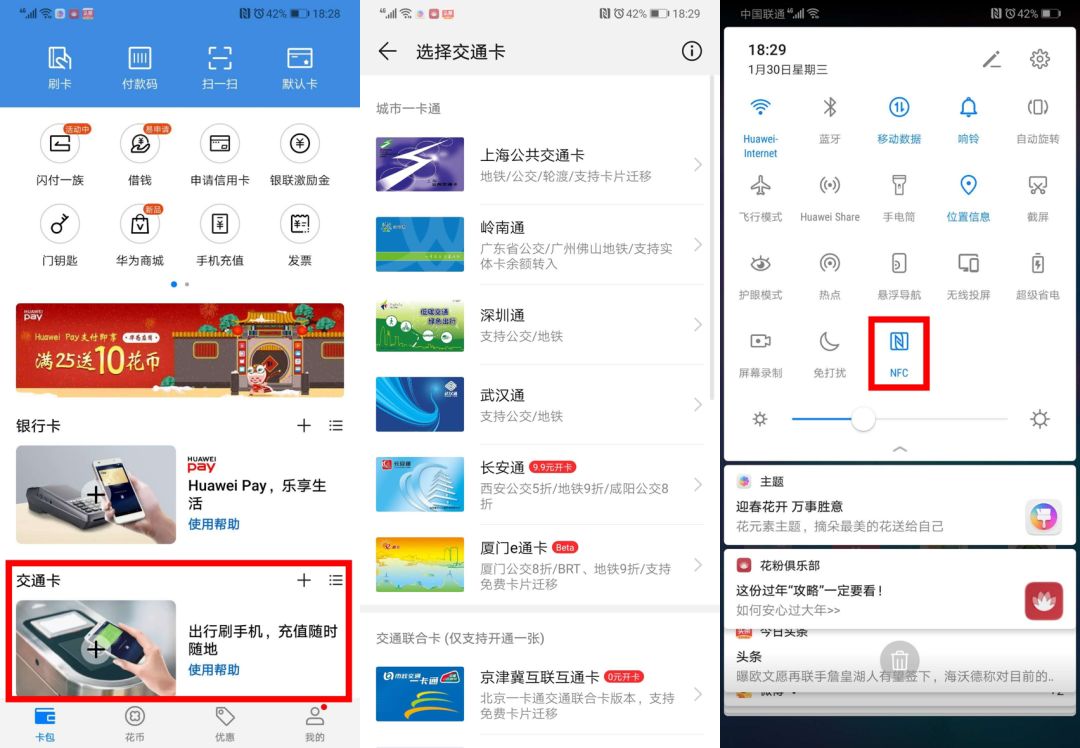Image resolution: width=1080 pixels, height=748 pixels.
Task: Toggle 响铃 ringer mode
Action: click(968, 107)
